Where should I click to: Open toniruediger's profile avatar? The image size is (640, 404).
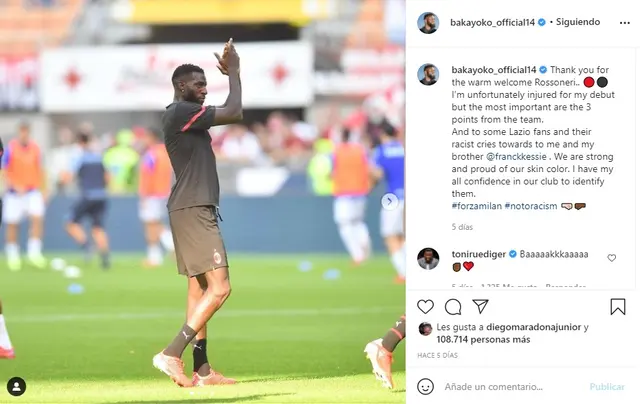pos(428,259)
